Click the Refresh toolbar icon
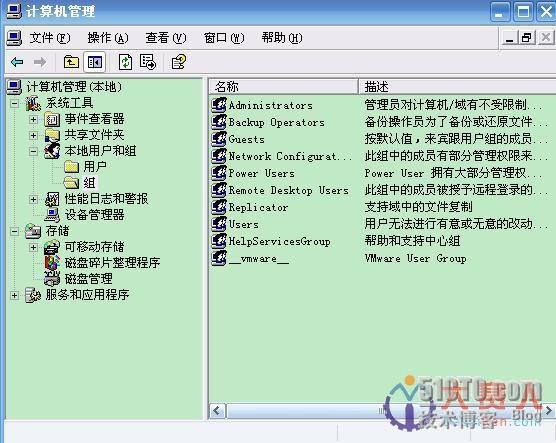The width and height of the screenshot is (556, 443). [x=126, y=62]
